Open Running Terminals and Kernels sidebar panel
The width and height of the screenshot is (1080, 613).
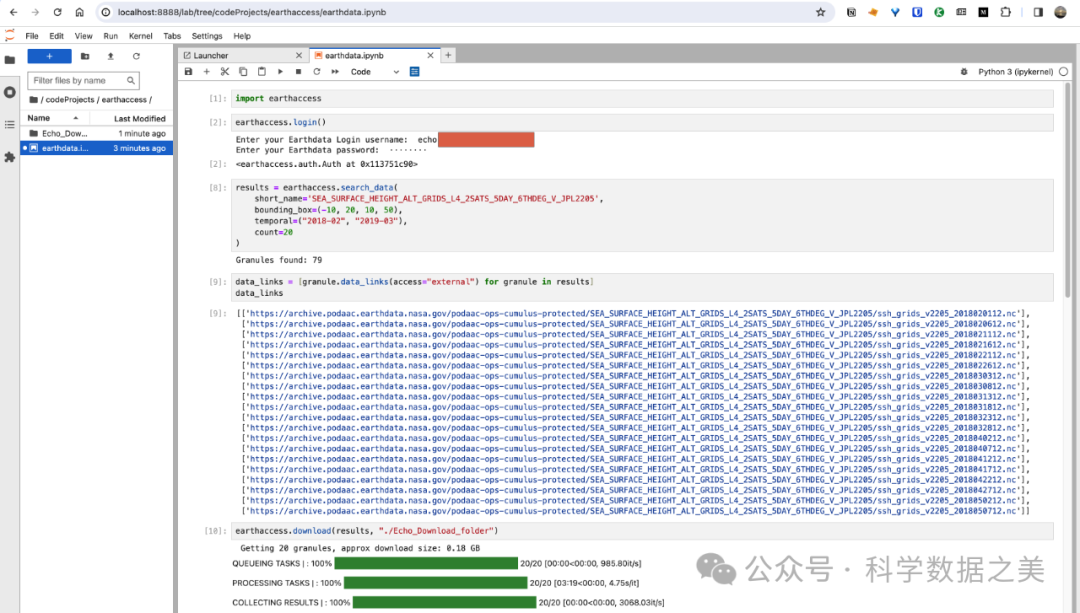tap(10, 92)
